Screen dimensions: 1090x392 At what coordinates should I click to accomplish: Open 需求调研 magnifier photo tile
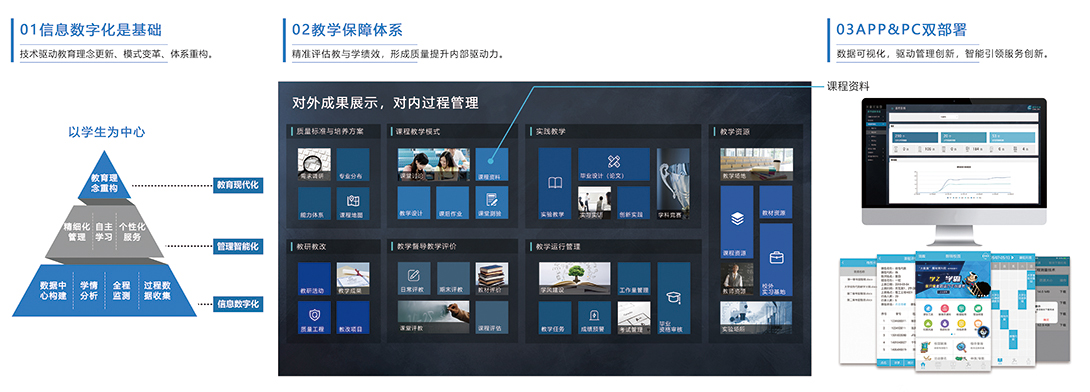click(x=314, y=165)
